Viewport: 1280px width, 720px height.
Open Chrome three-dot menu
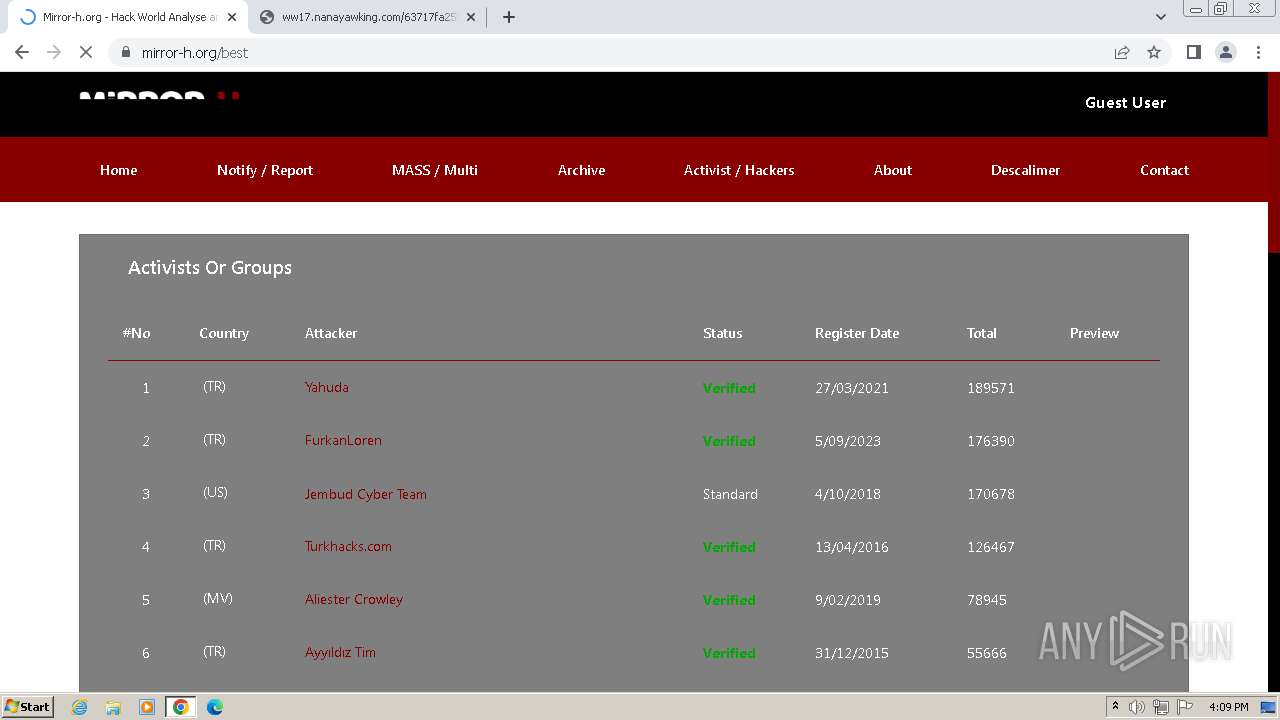(x=1258, y=52)
